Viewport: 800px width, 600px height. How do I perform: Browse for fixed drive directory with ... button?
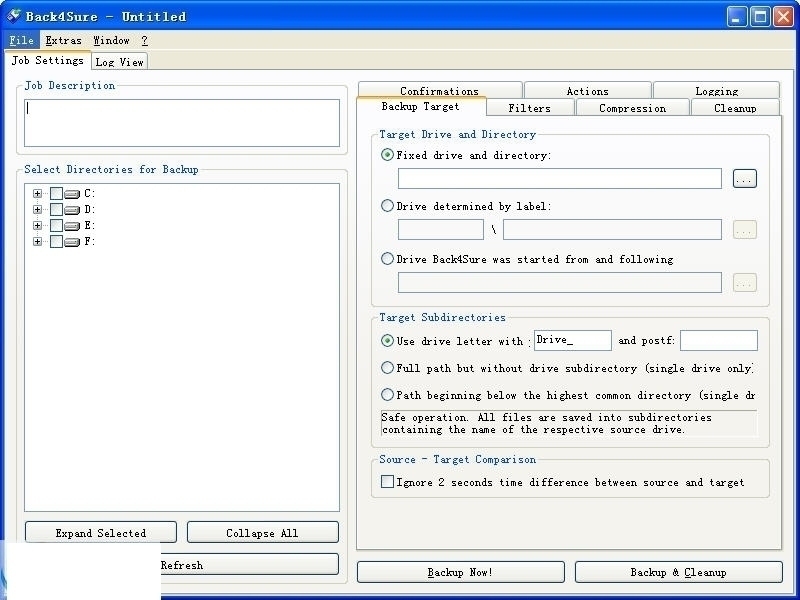(744, 179)
